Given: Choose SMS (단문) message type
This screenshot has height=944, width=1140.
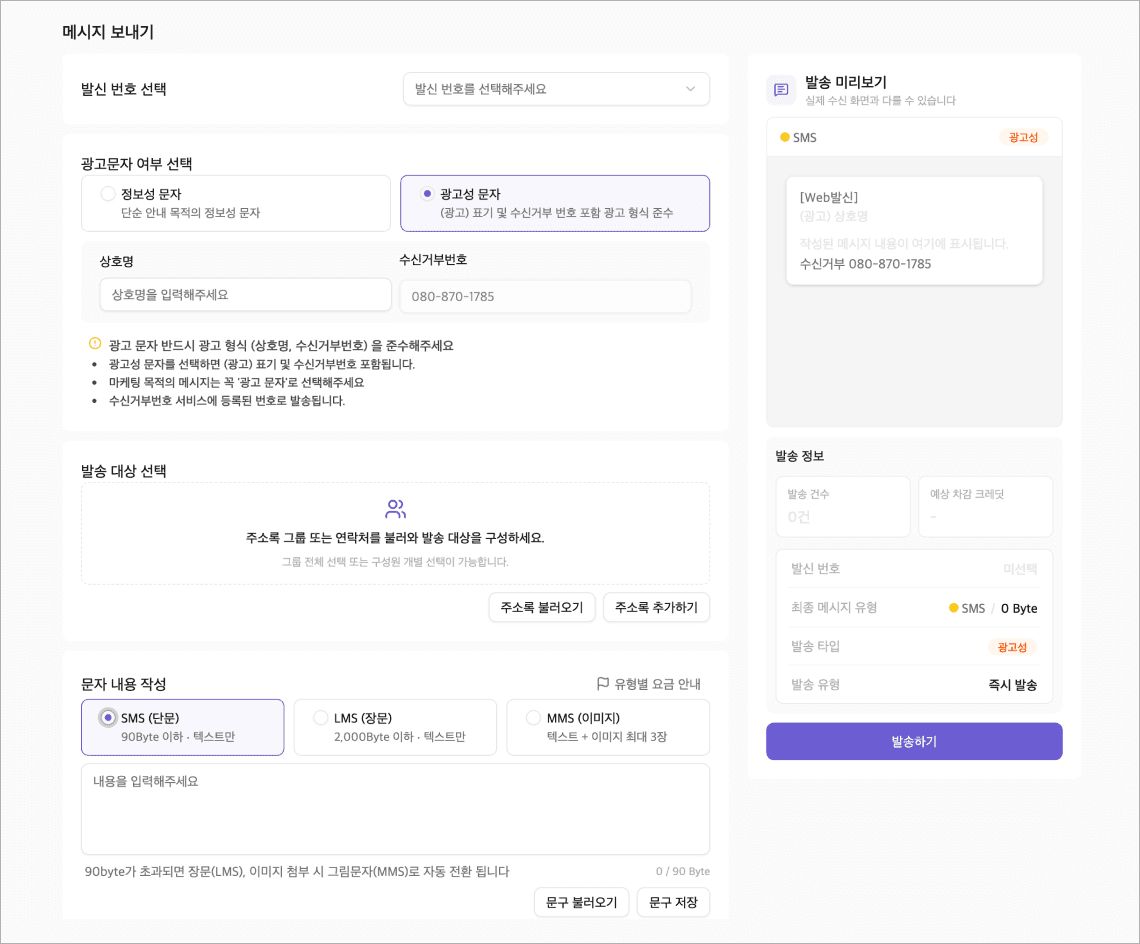Looking at the screenshot, I should click(x=182, y=727).
